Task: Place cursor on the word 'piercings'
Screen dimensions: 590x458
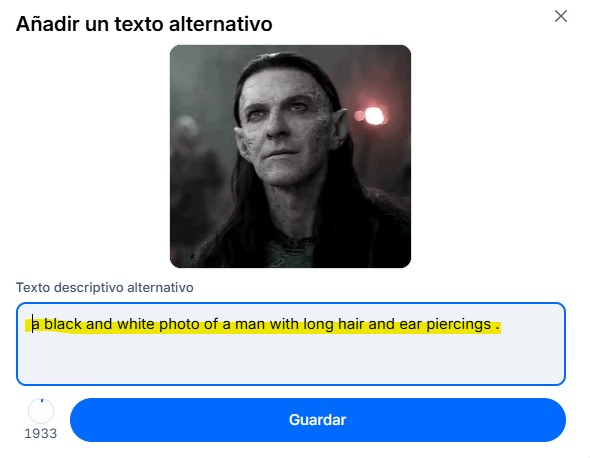Action: click(458, 324)
